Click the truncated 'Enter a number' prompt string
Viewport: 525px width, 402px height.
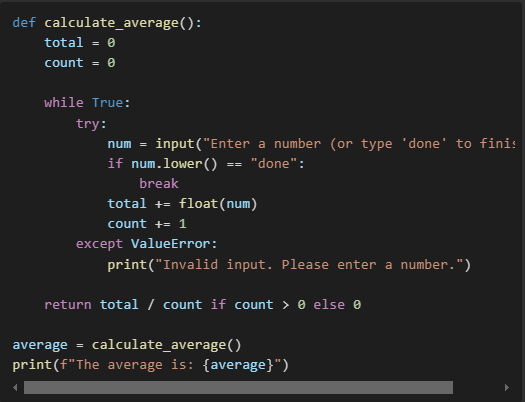click(x=359, y=144)
